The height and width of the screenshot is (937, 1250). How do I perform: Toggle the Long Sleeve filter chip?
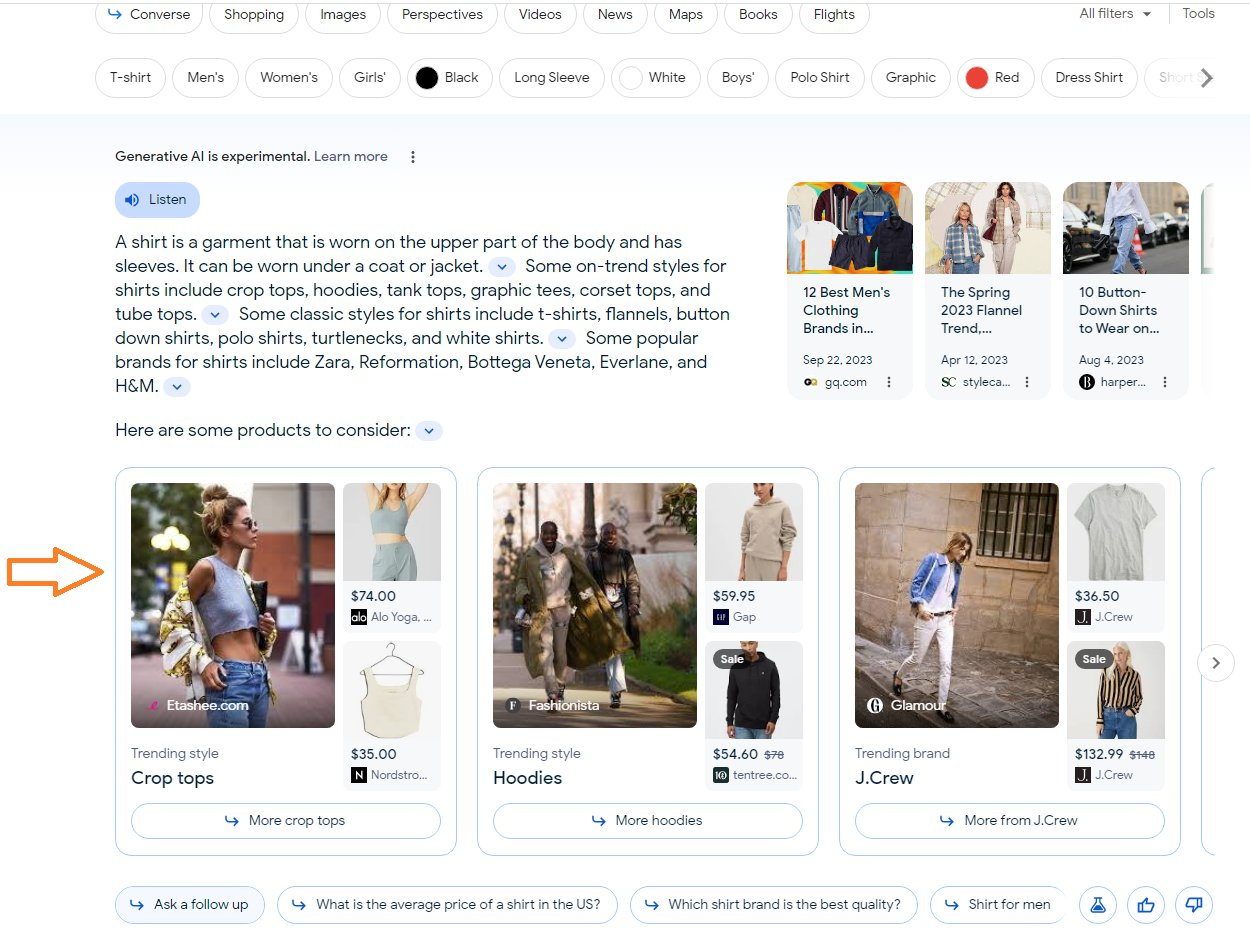(x=552, y=78)
